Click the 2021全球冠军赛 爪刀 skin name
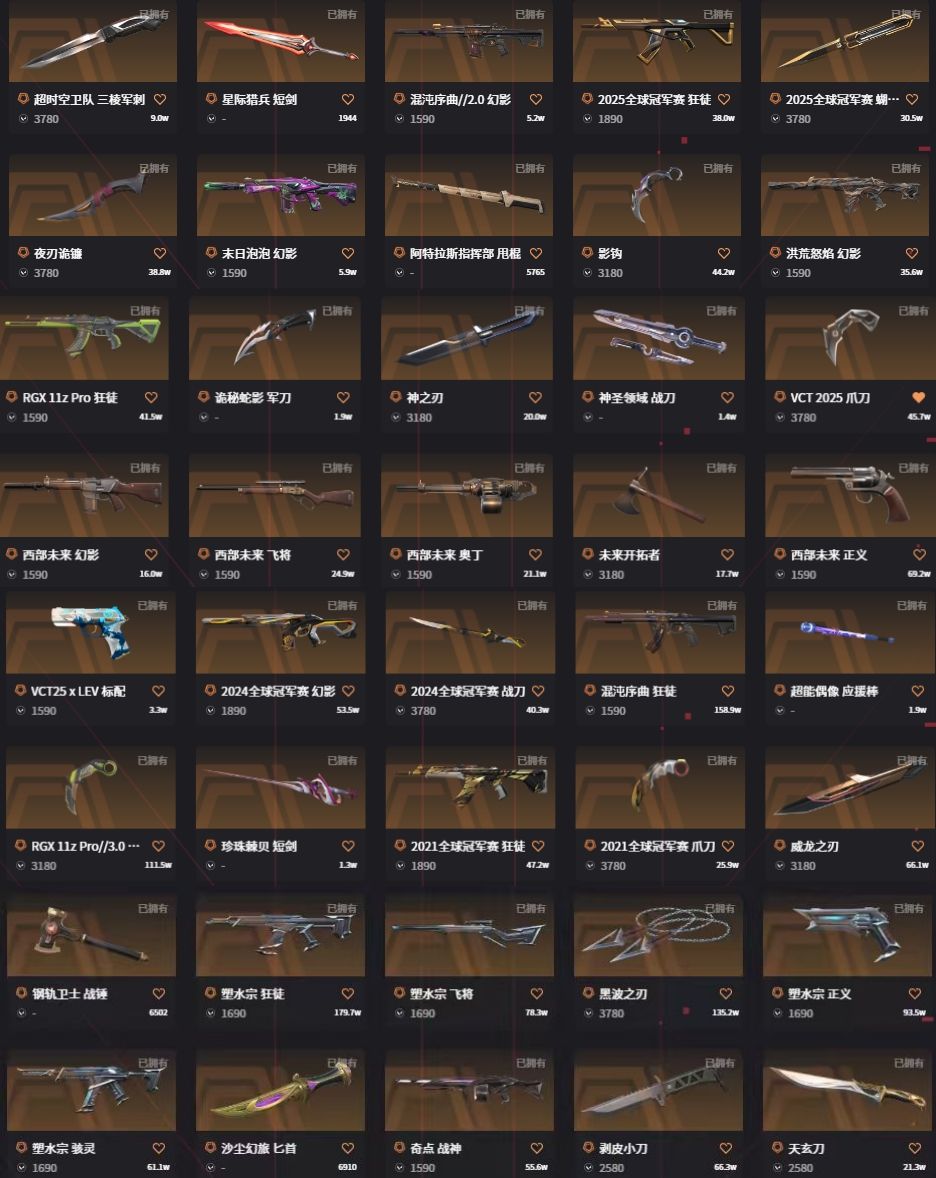Viewport: 936px width, 1178px height. (x=657, y=846)
